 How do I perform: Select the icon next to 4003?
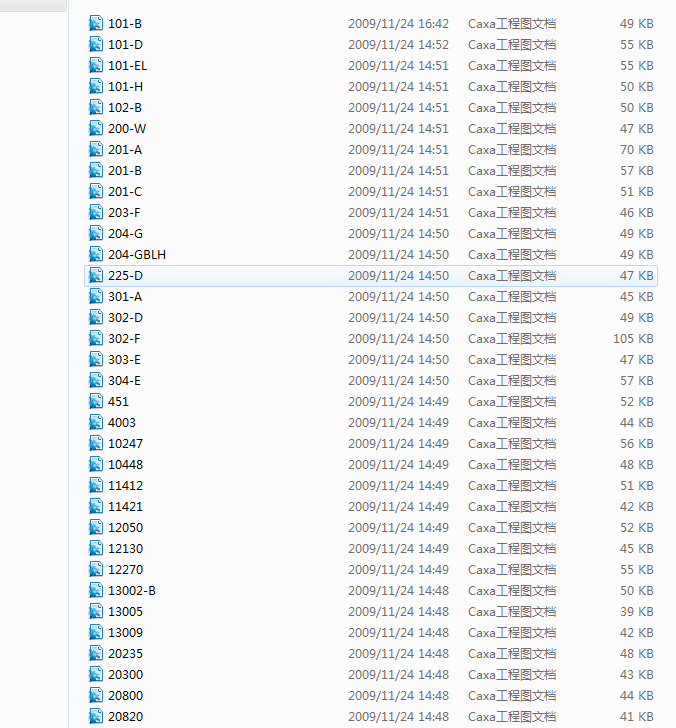96,422
